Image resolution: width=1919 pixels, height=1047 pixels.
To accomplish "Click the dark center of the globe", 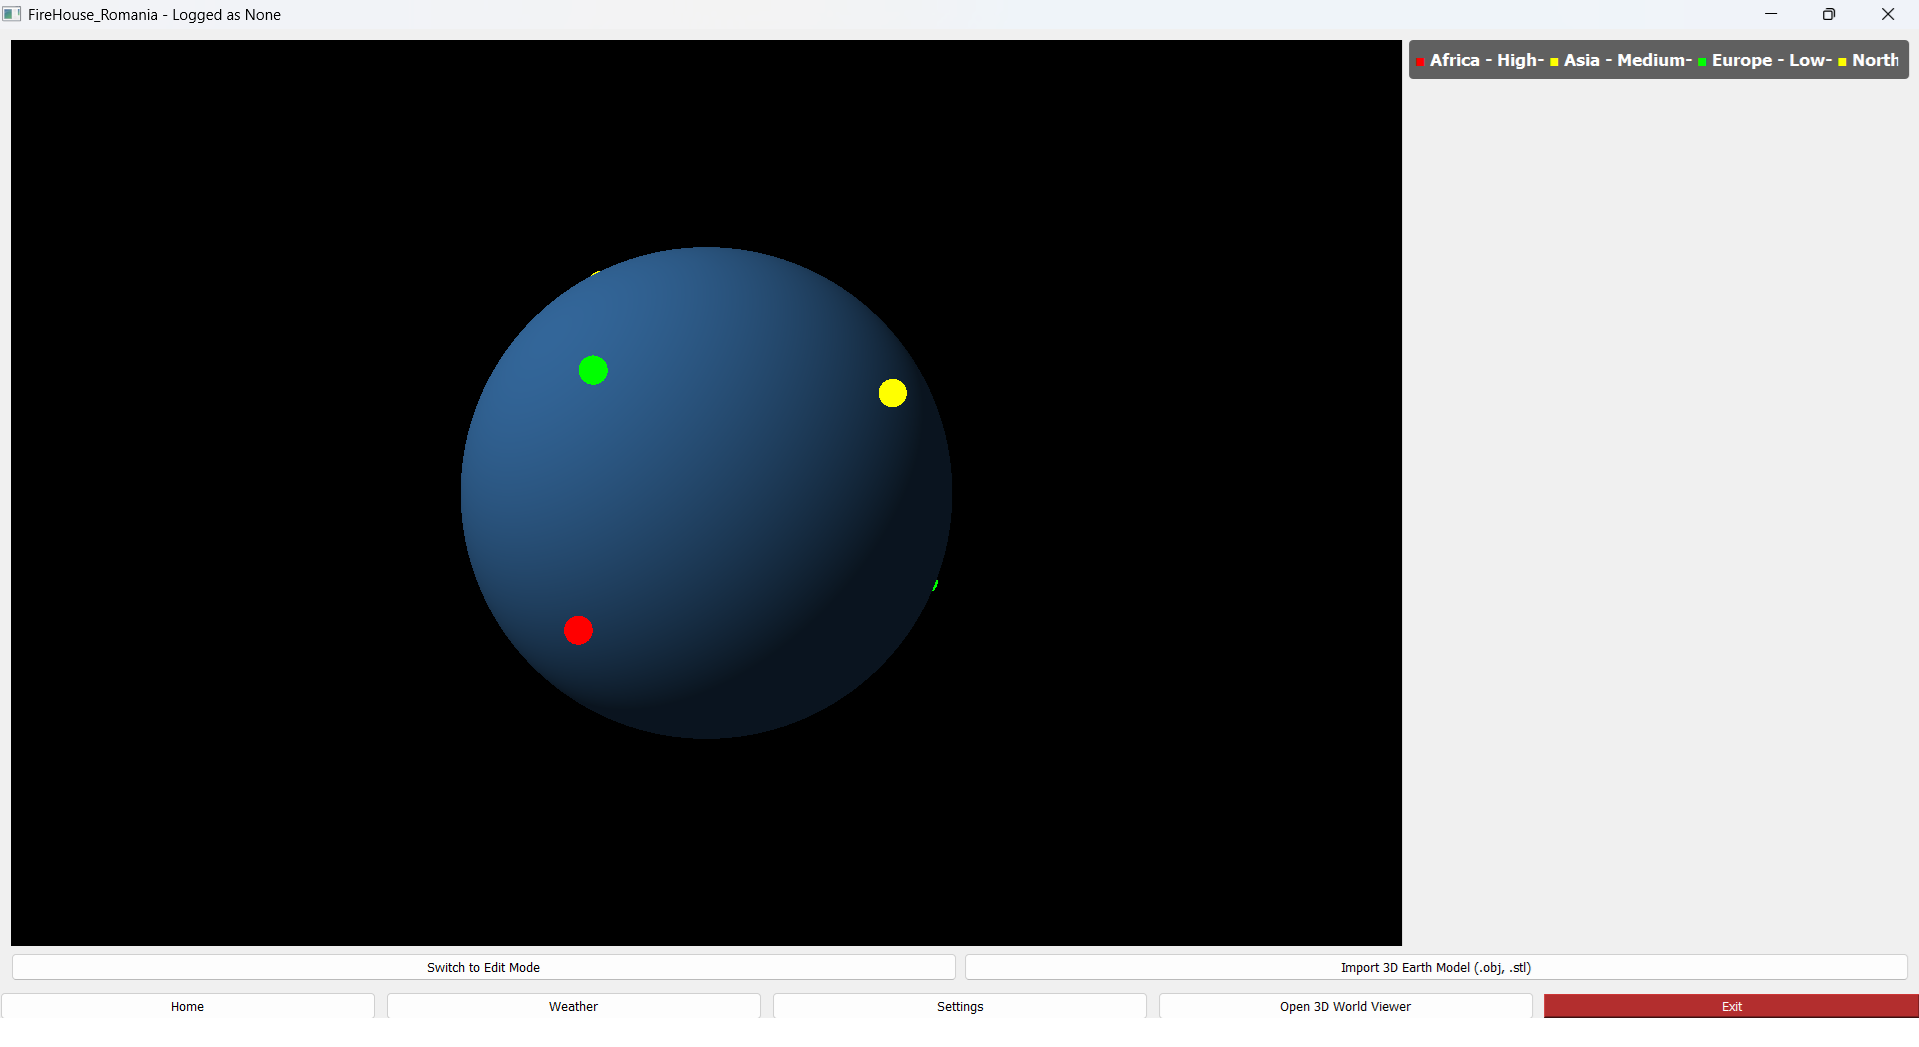I will [706, 493].
